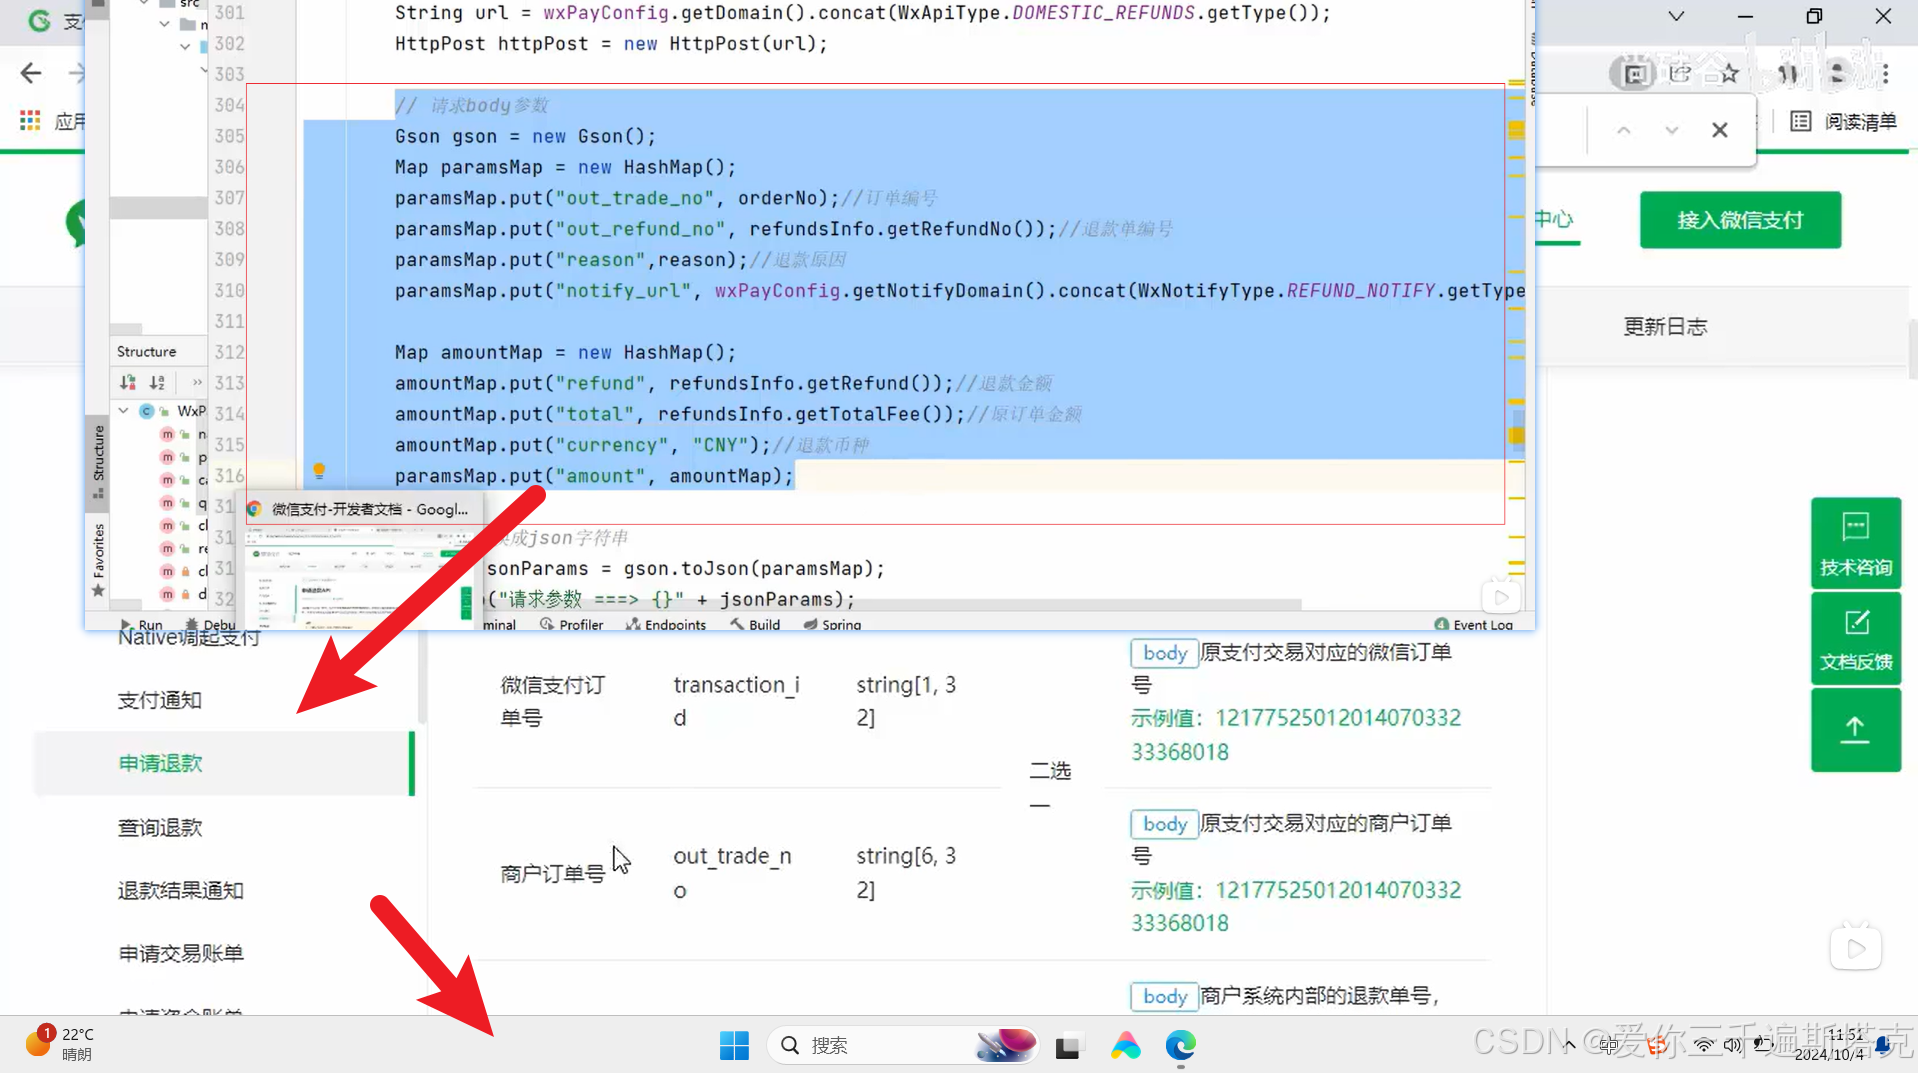
Task: Open the weather widget showing 22°C
Action: pyautogui.click(x=60, y=1043)
